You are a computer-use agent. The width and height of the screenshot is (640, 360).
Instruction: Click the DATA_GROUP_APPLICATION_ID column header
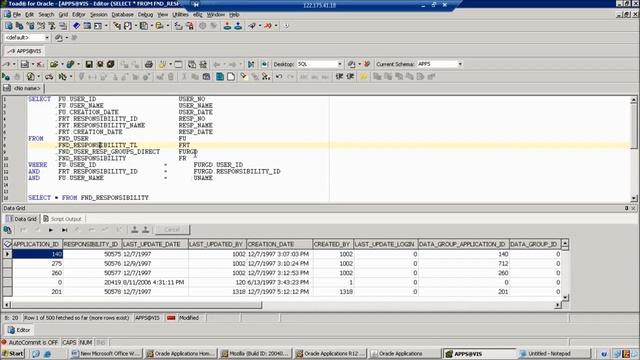464,244
